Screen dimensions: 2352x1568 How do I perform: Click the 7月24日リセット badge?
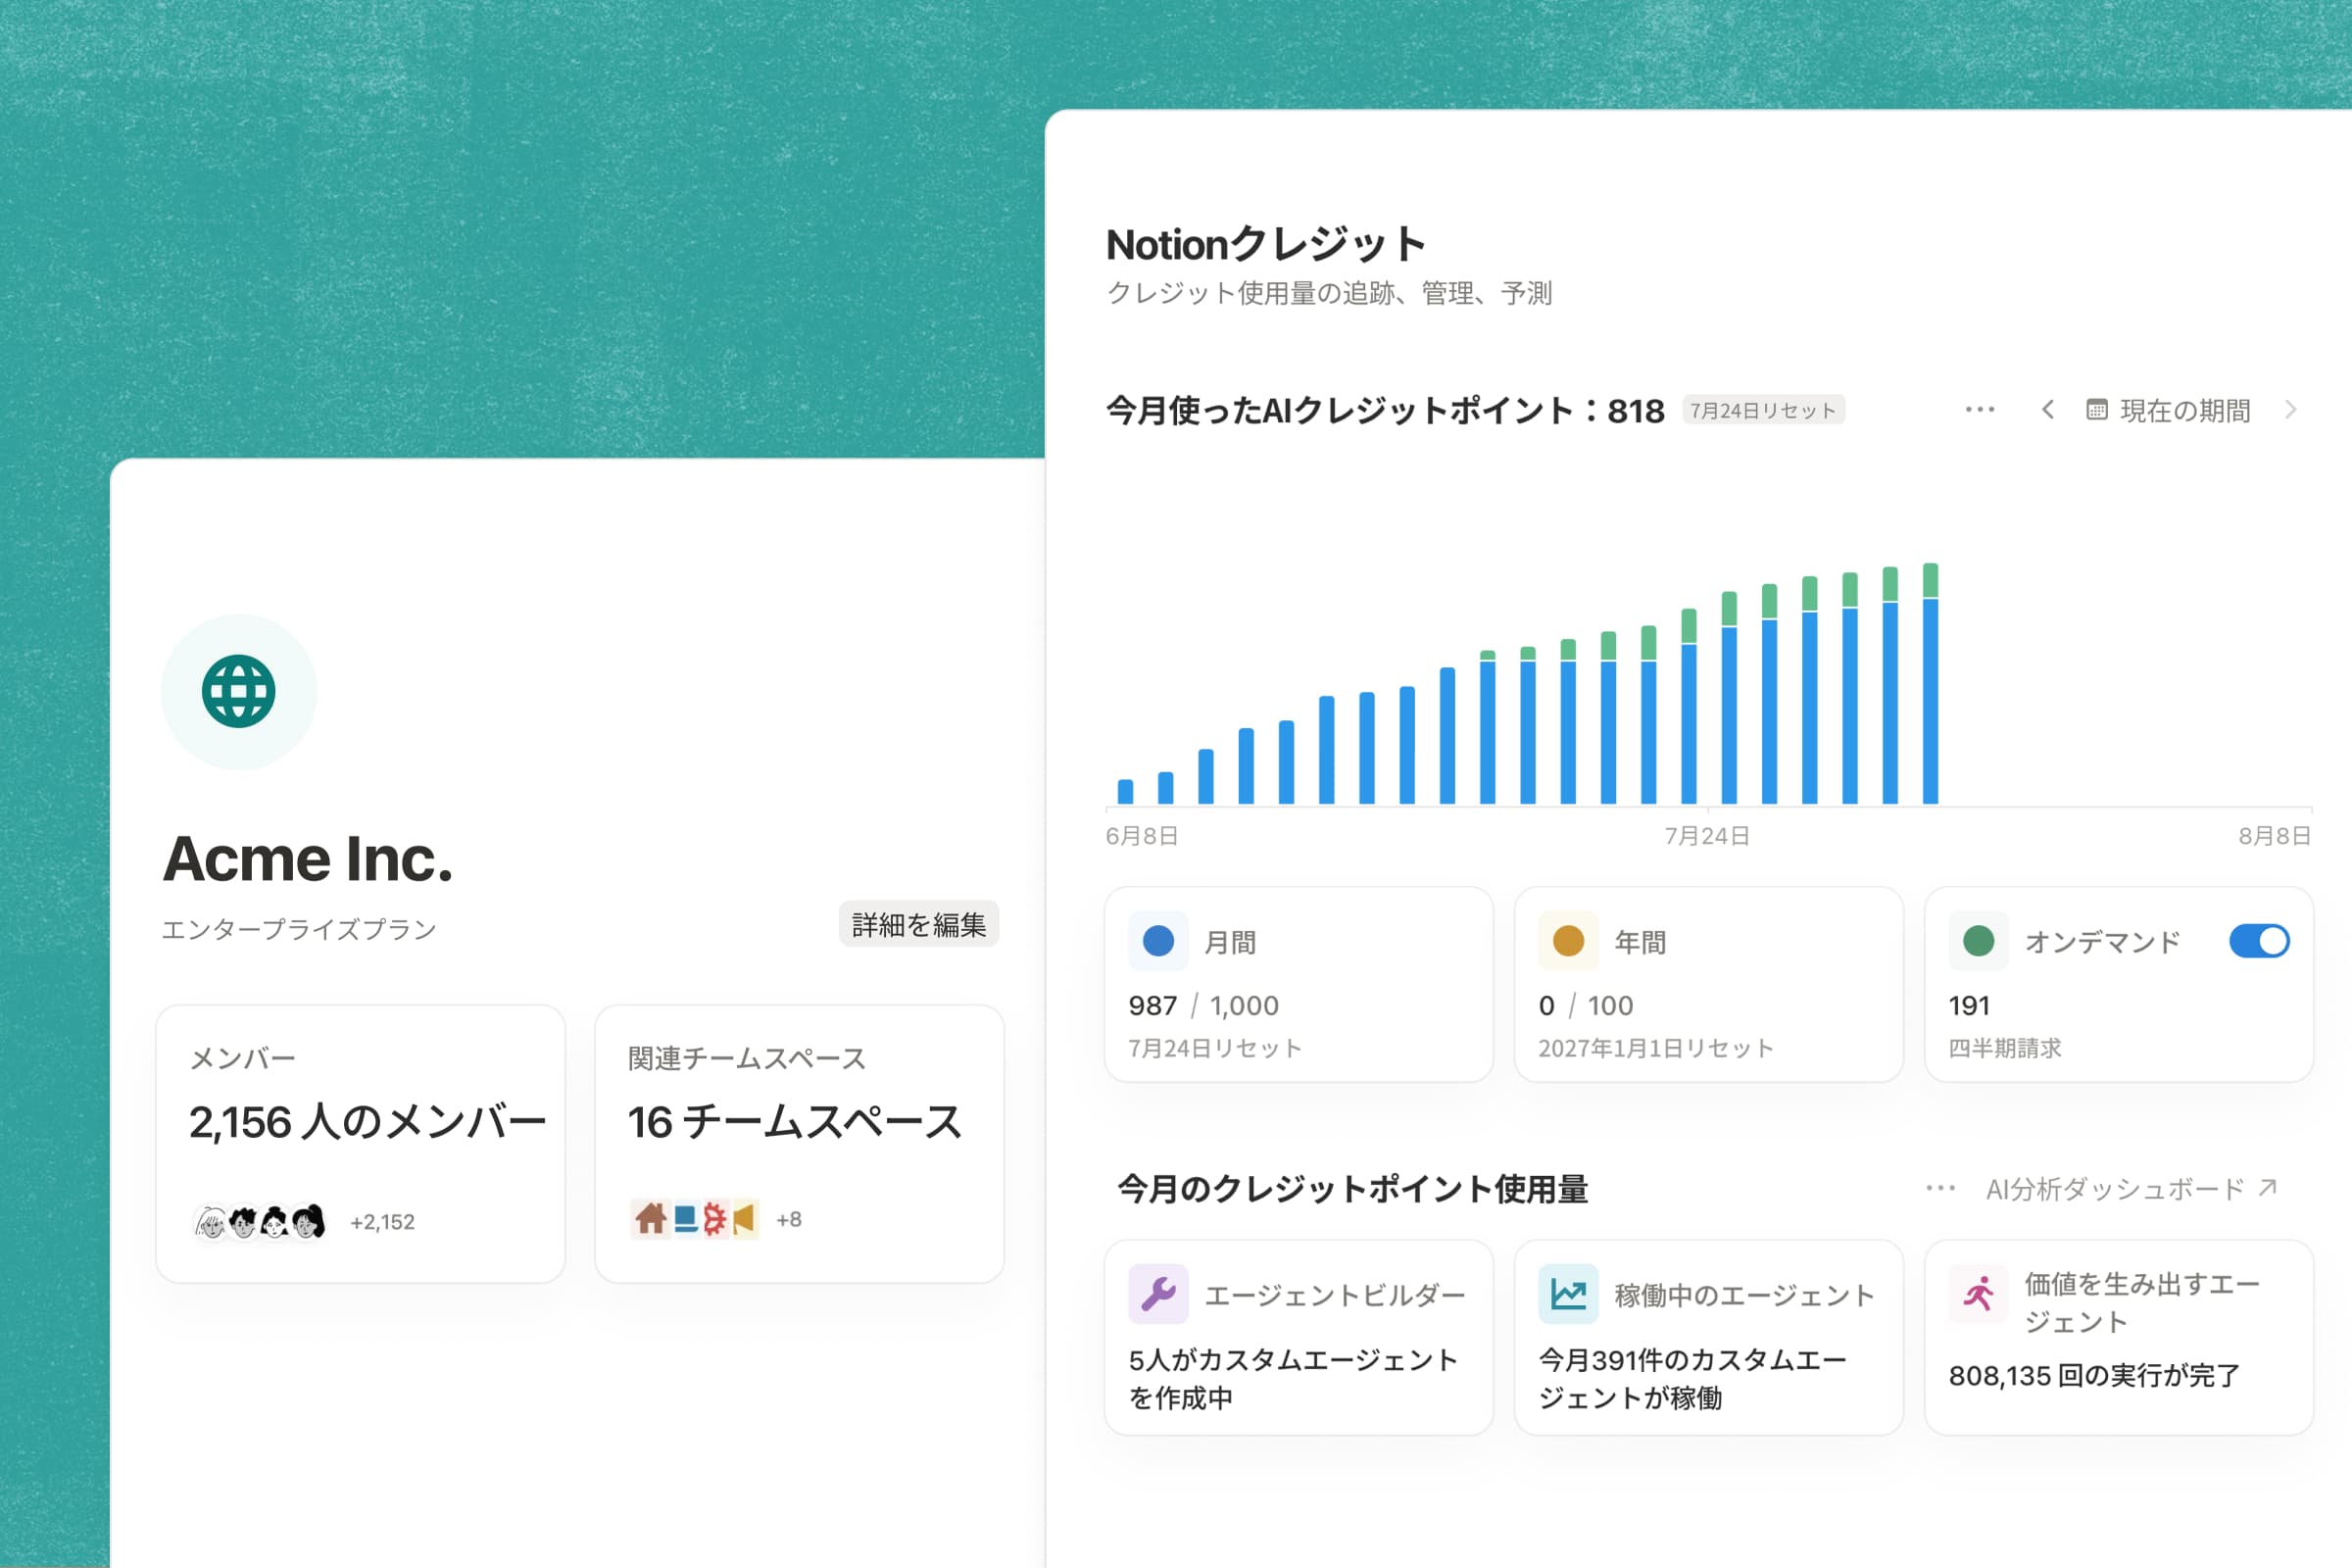coord(1764,410)
